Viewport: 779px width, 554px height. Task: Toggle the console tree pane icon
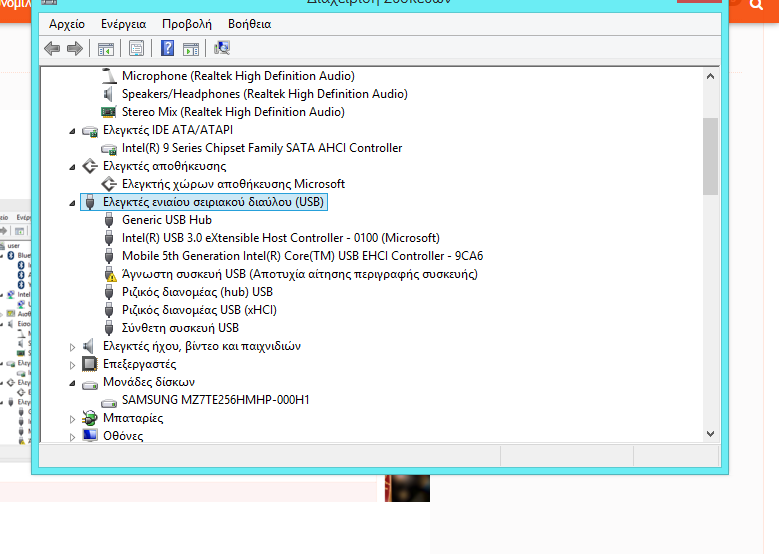point(106,48)
